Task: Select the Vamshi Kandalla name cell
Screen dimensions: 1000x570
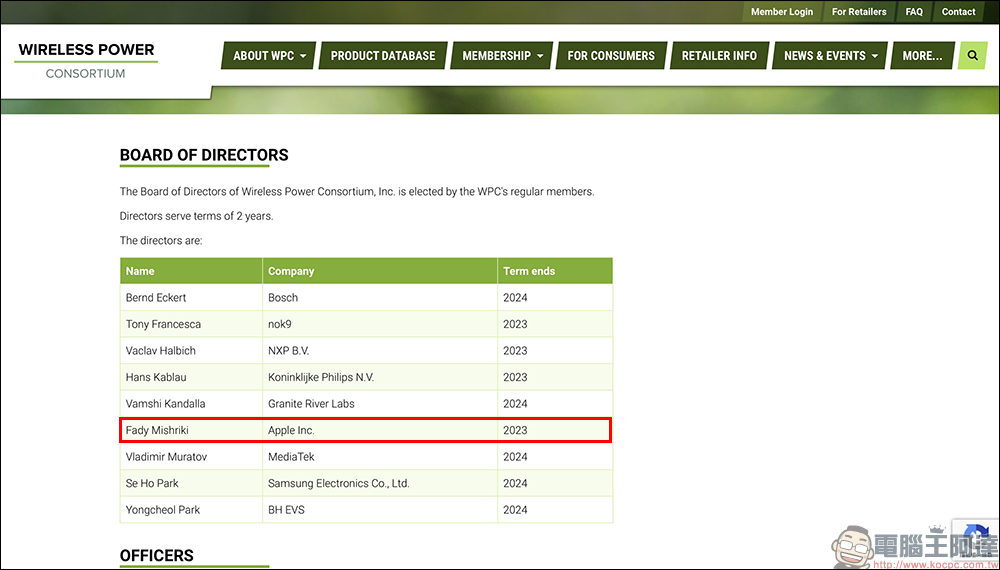Action: 191,404
